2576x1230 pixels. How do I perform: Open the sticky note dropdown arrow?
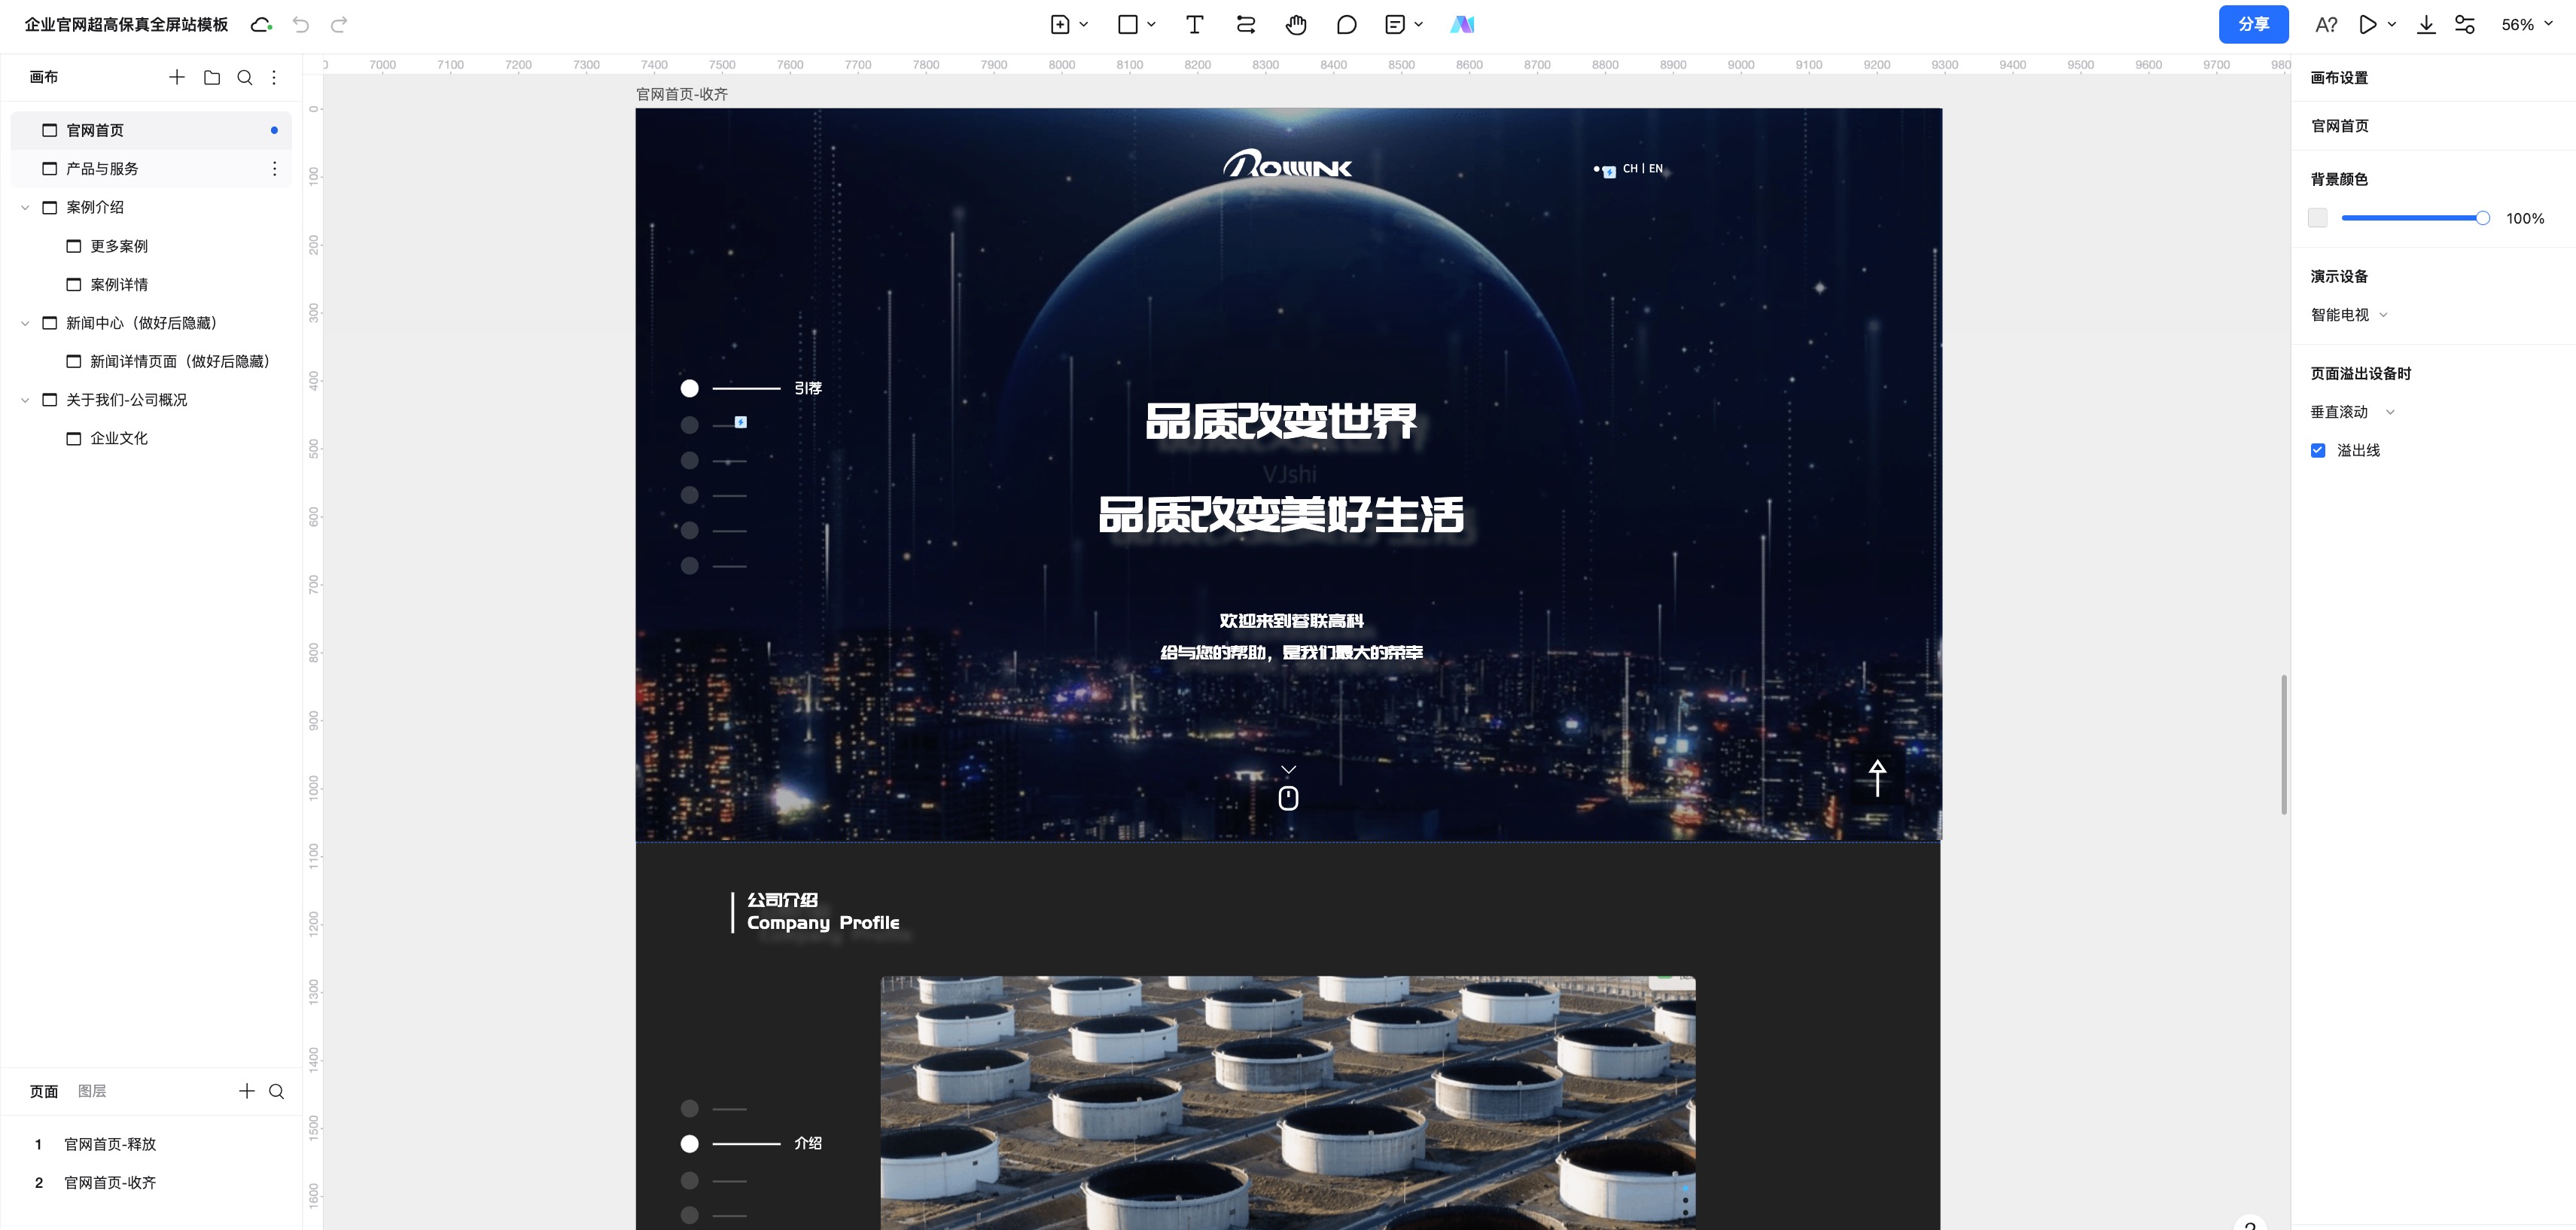coord(1418,25)
